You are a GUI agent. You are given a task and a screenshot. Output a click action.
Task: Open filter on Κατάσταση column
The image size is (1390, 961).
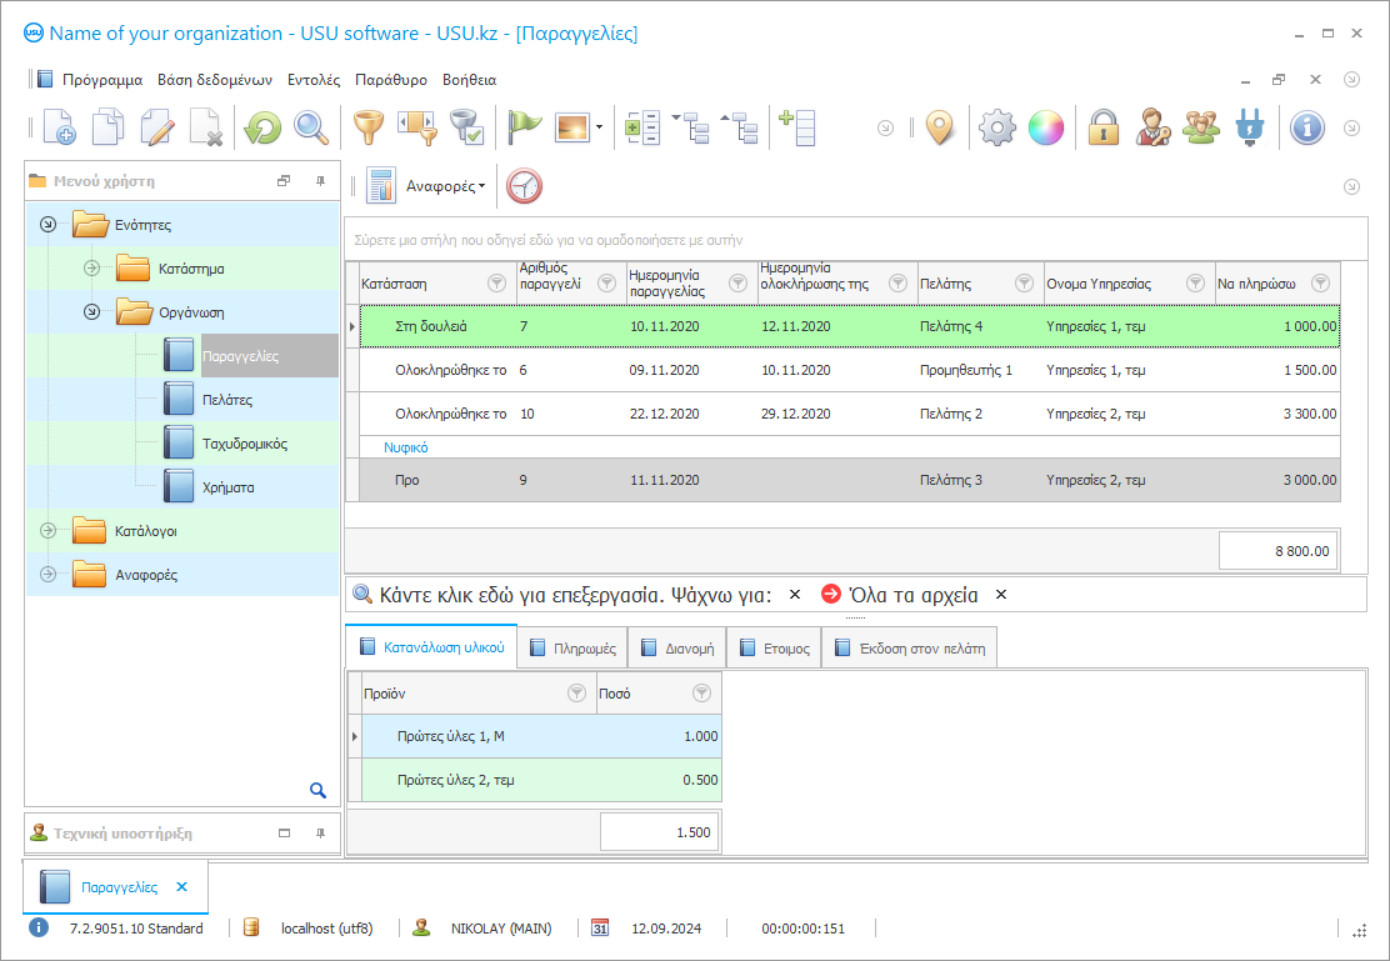(x=496, y=284)
